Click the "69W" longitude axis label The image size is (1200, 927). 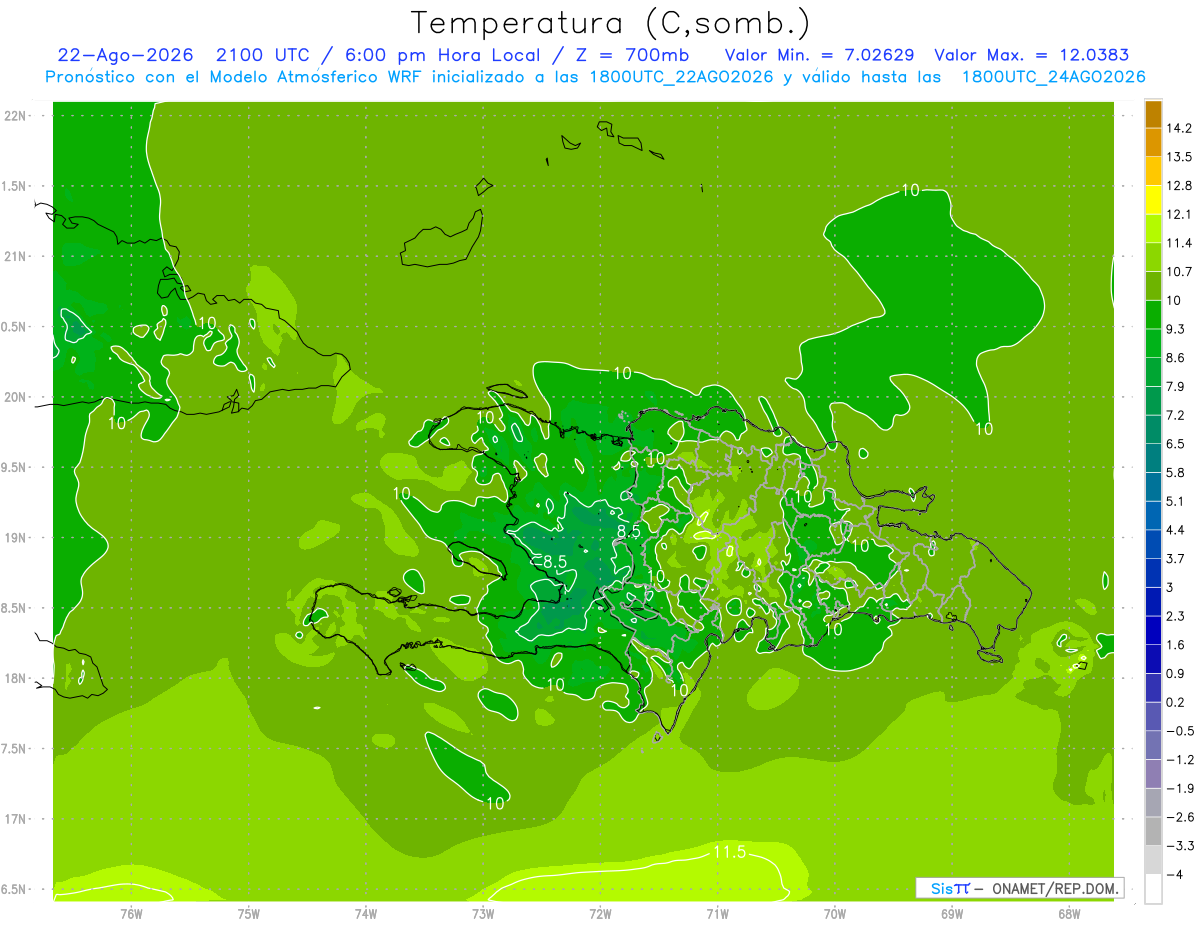pos(951,913)
